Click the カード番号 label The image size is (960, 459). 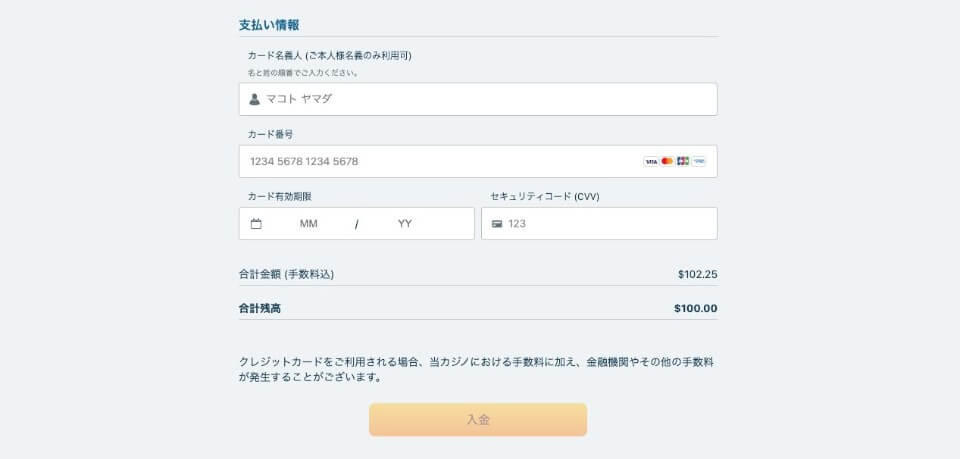271,134
